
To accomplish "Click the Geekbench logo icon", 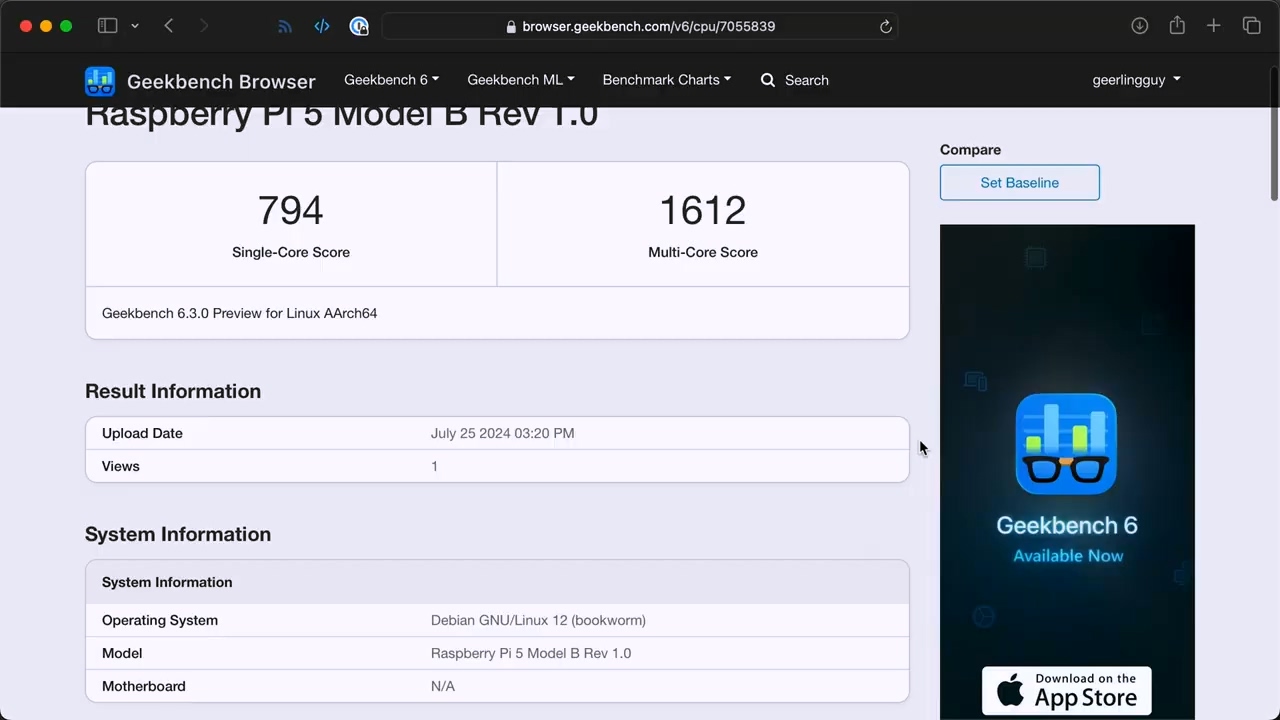I will tap(100, 81).
